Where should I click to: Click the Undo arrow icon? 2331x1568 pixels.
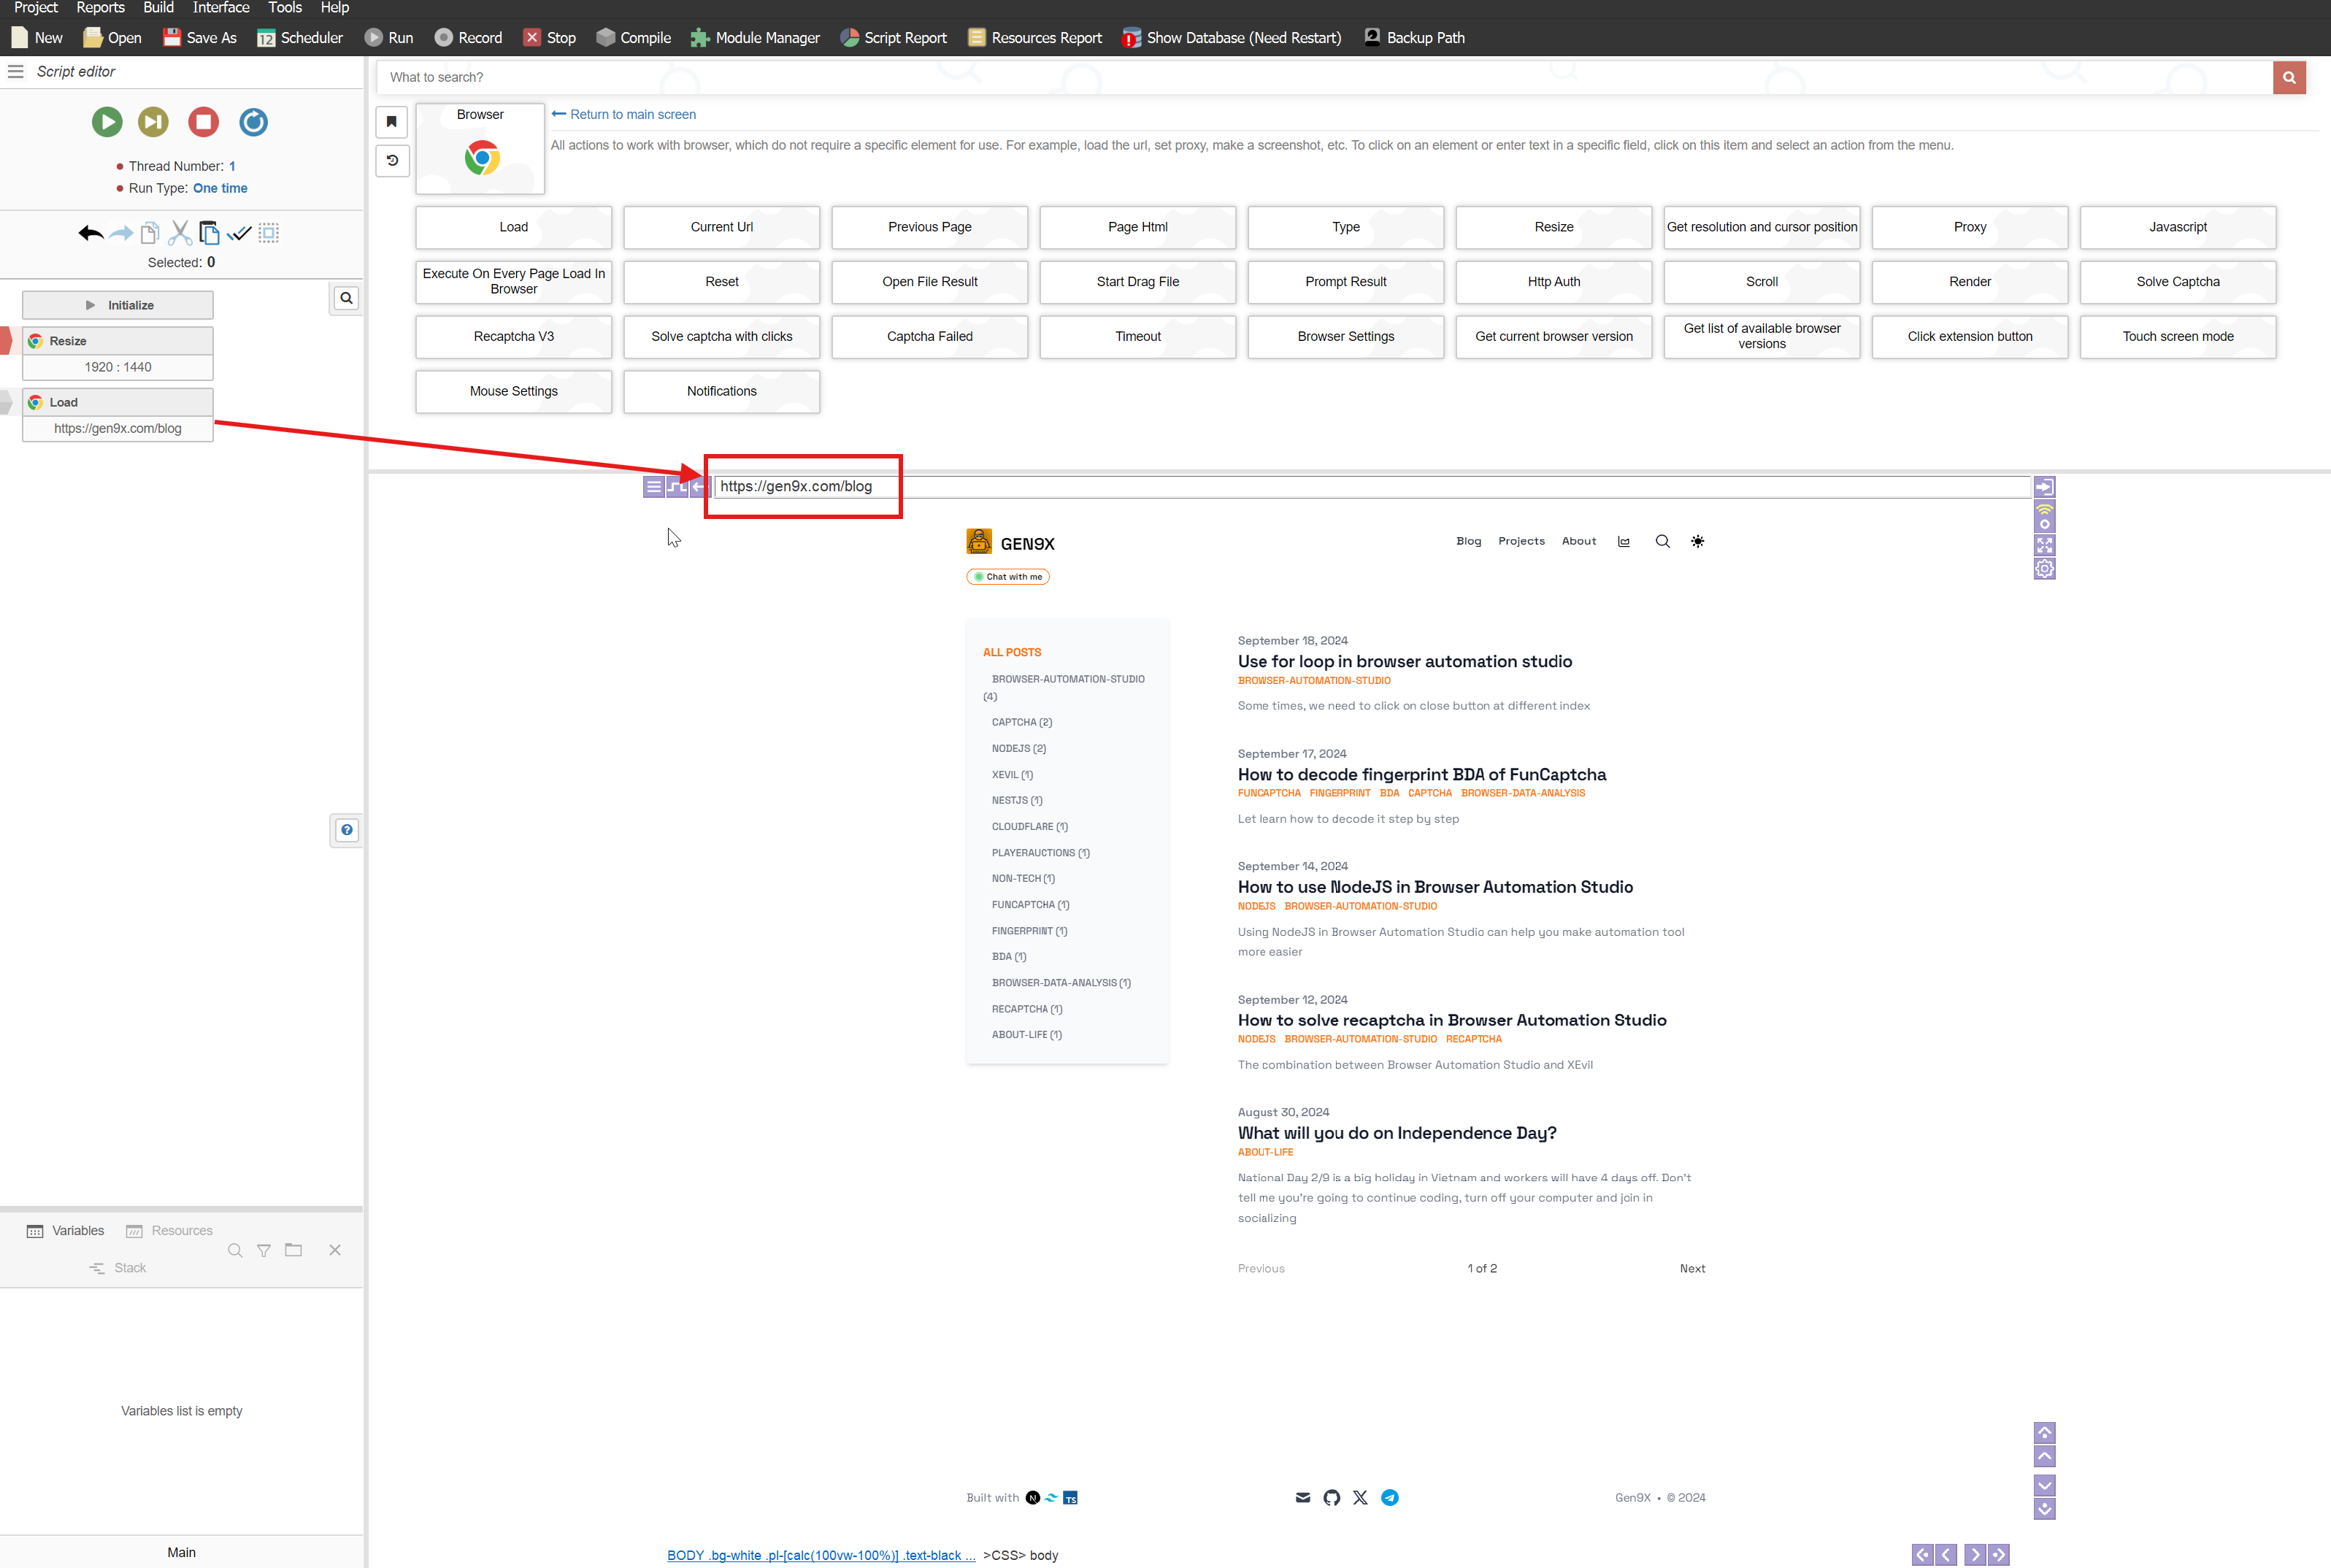90,233
